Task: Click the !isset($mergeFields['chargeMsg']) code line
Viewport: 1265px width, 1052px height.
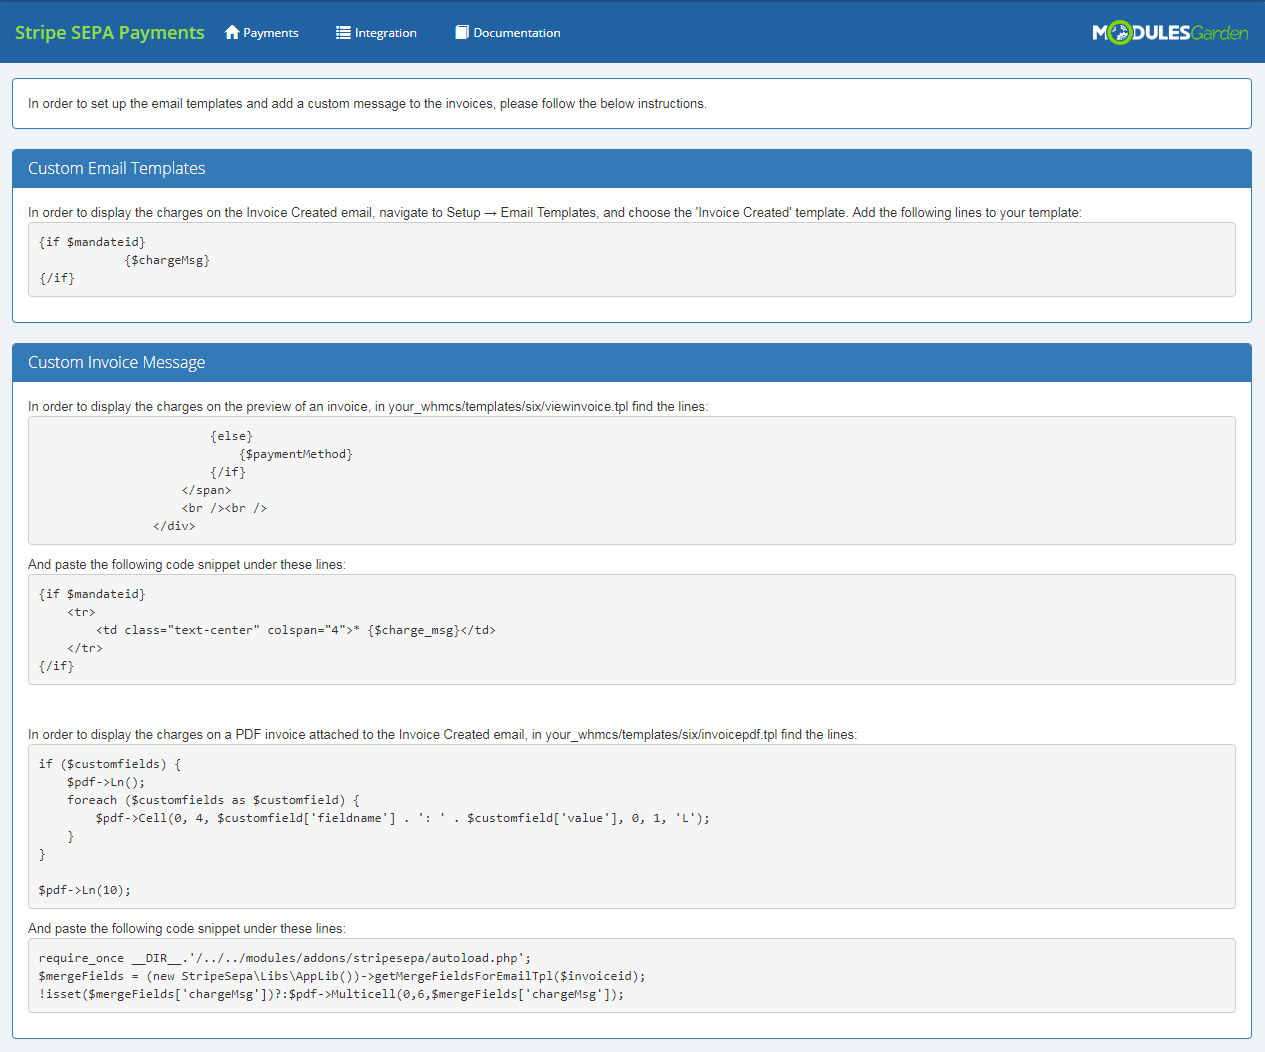Action: 331,994
